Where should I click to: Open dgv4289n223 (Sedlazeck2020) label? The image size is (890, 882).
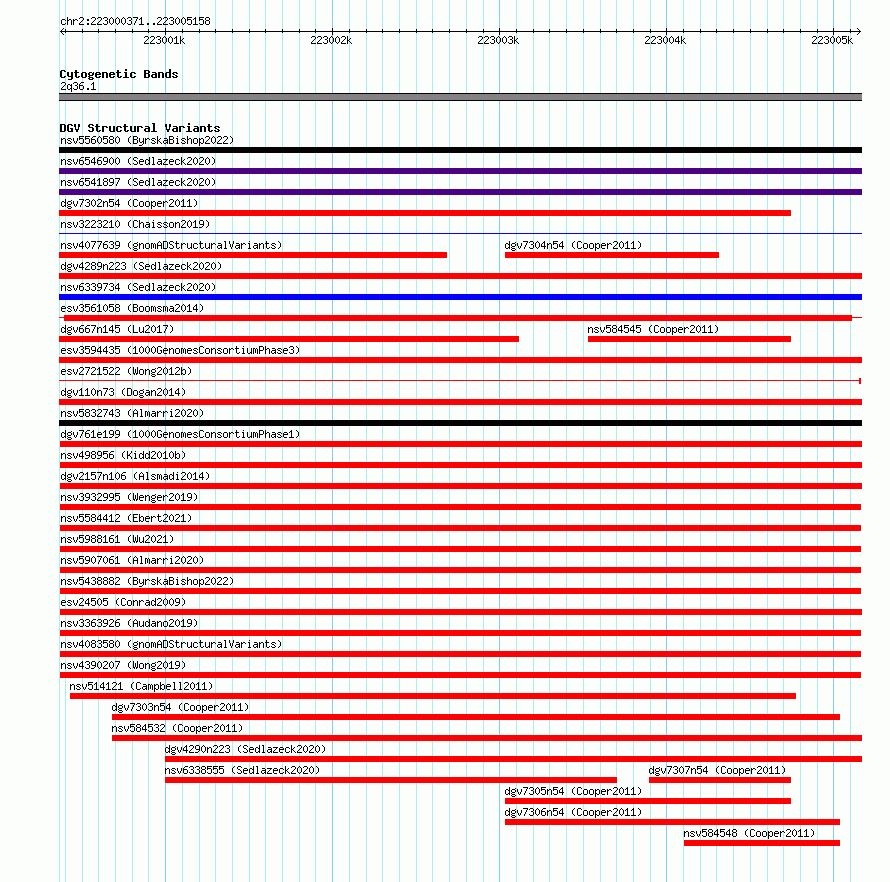[x=141, y=266]
